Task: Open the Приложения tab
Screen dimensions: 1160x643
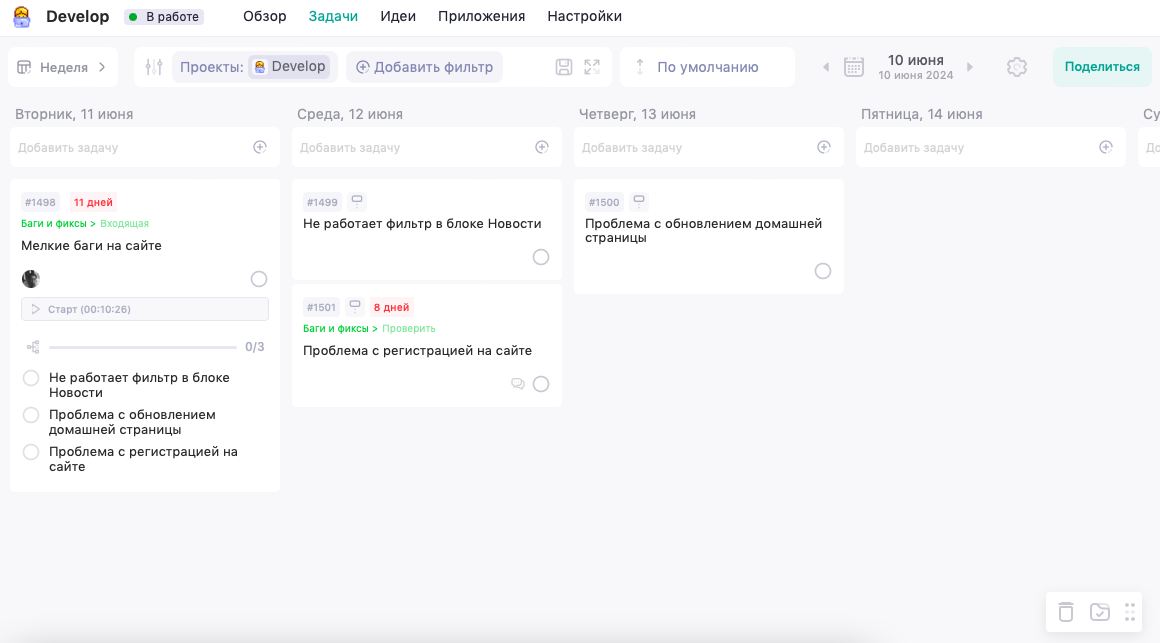Action: [x=481, y=16]
